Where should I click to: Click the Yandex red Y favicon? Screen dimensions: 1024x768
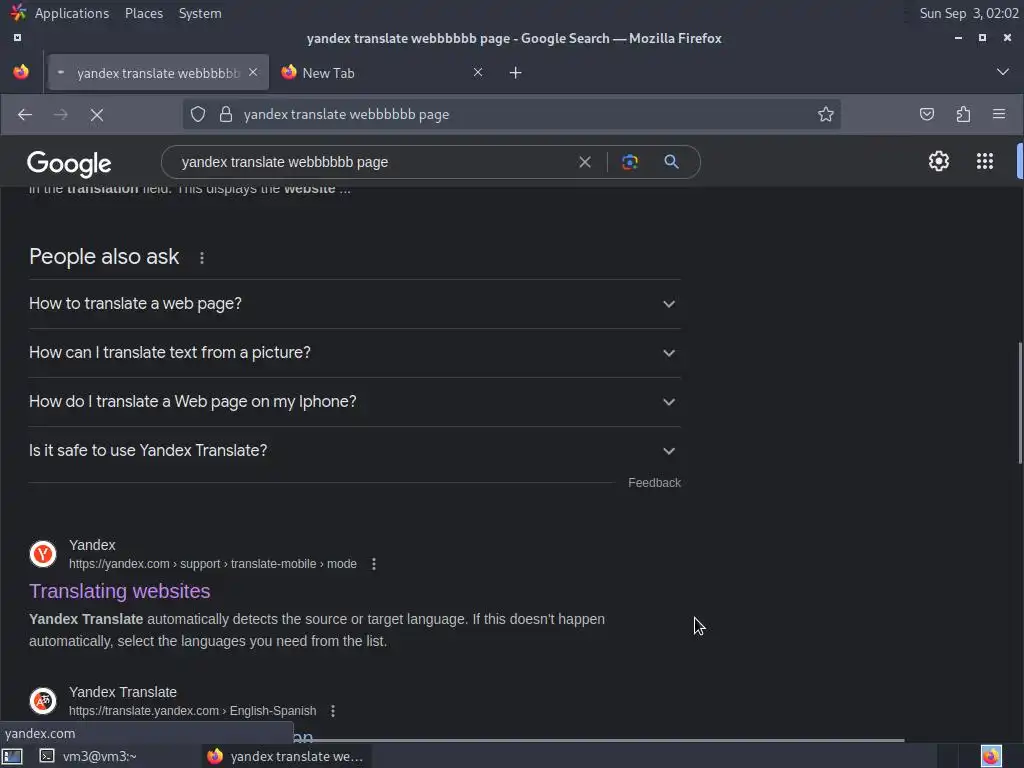(x=43, y=554)
